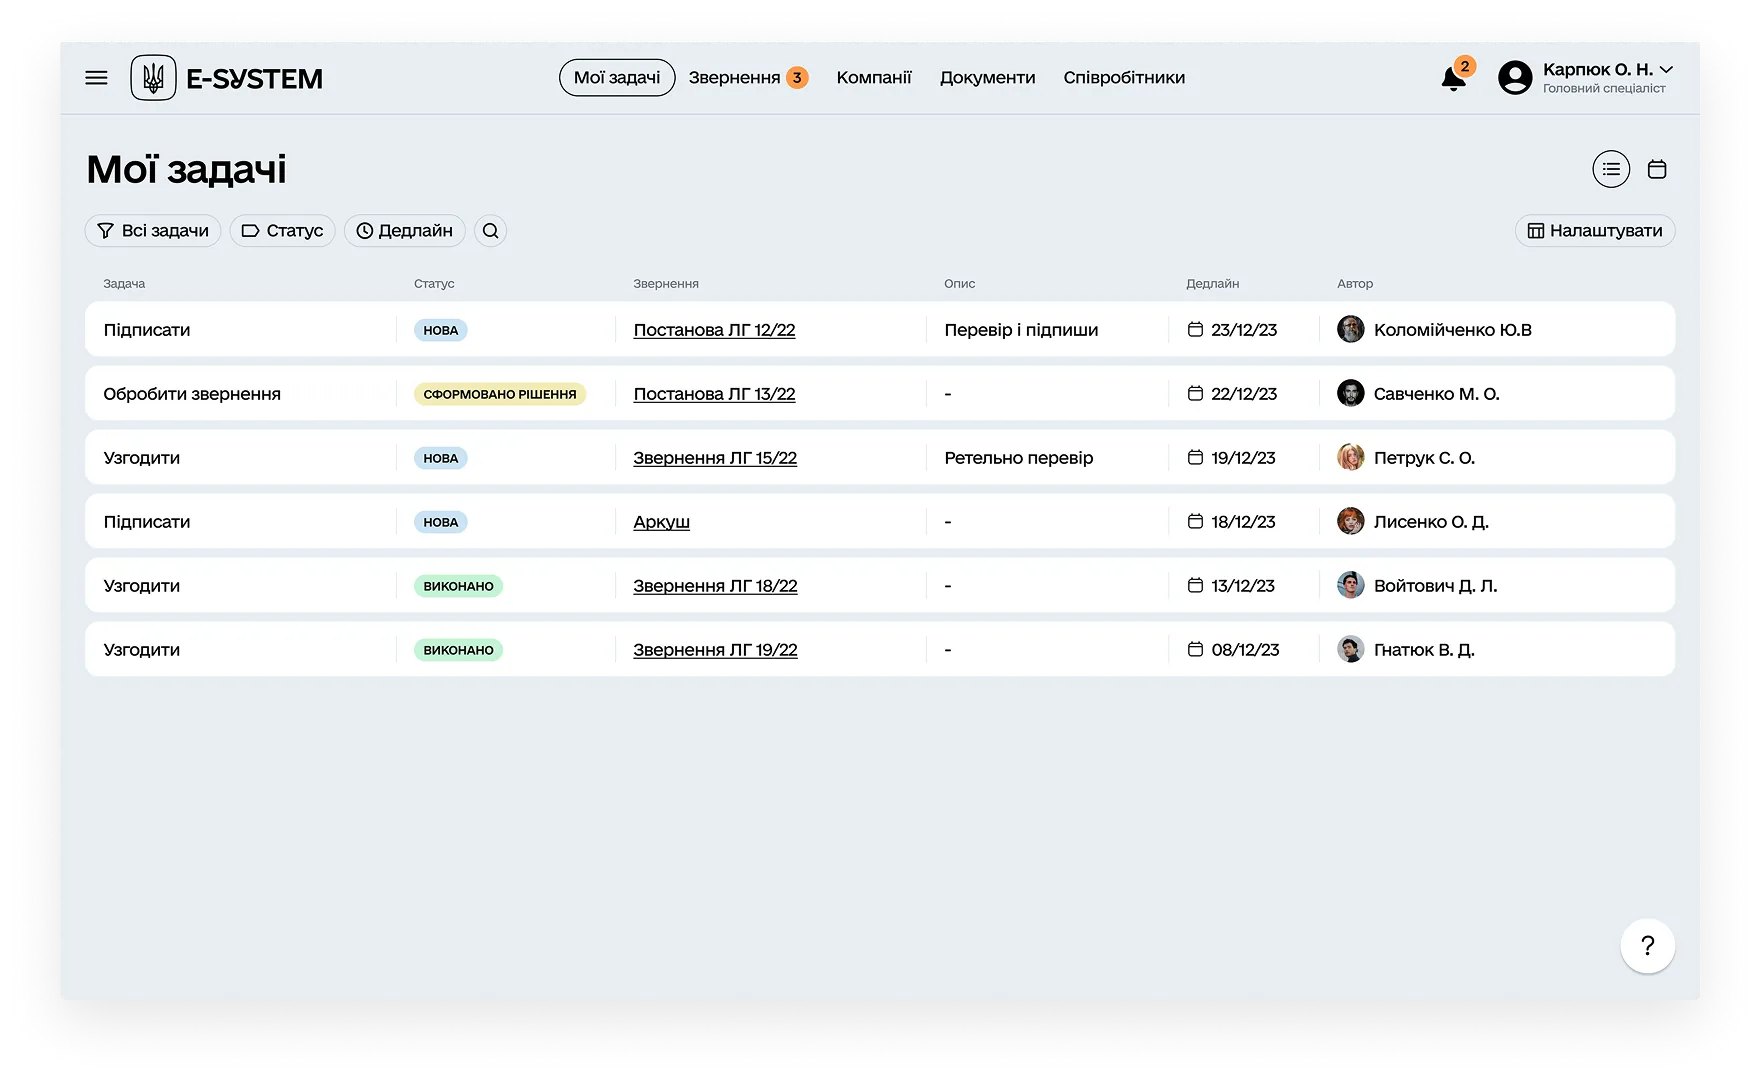Open the hamburger menu
1761x1080 pixels.
96,78
